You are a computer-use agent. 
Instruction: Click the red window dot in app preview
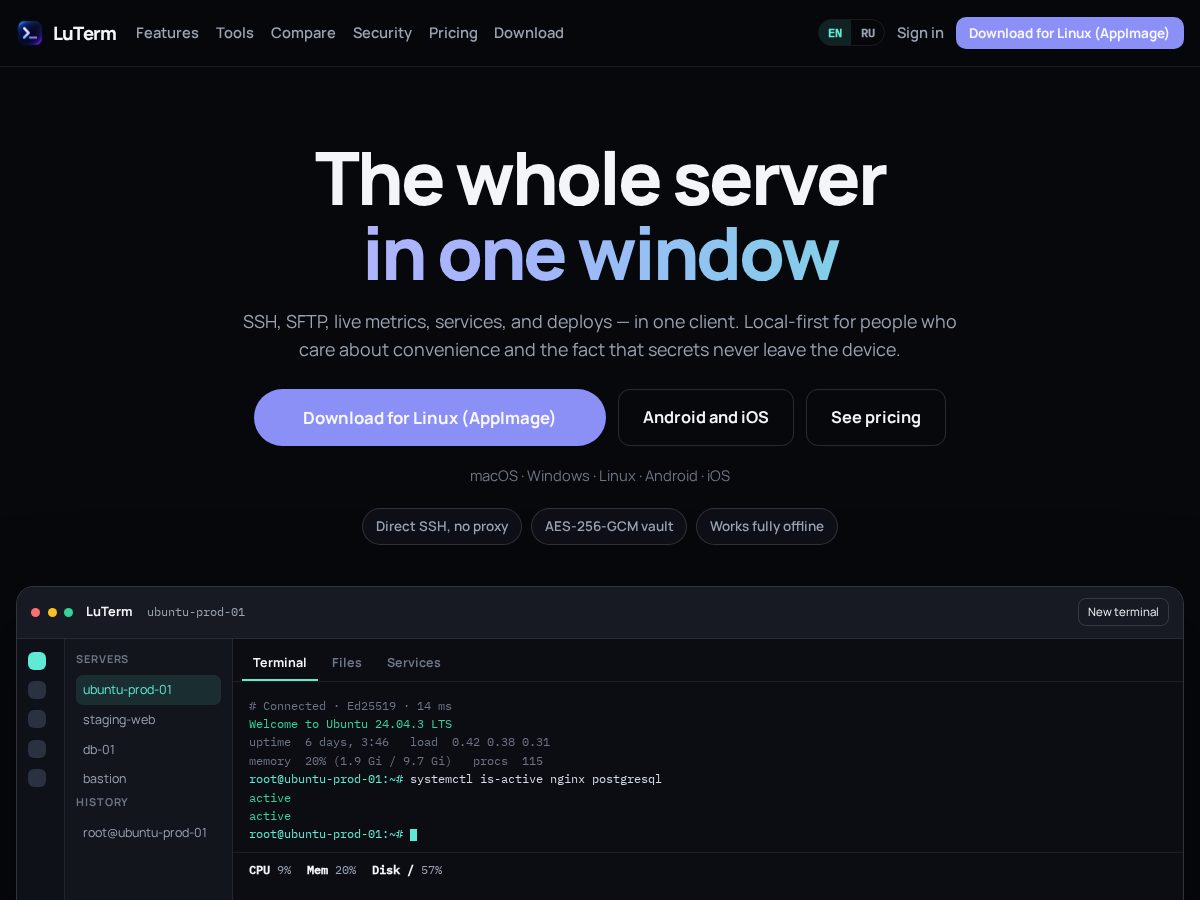pos(36,612)
